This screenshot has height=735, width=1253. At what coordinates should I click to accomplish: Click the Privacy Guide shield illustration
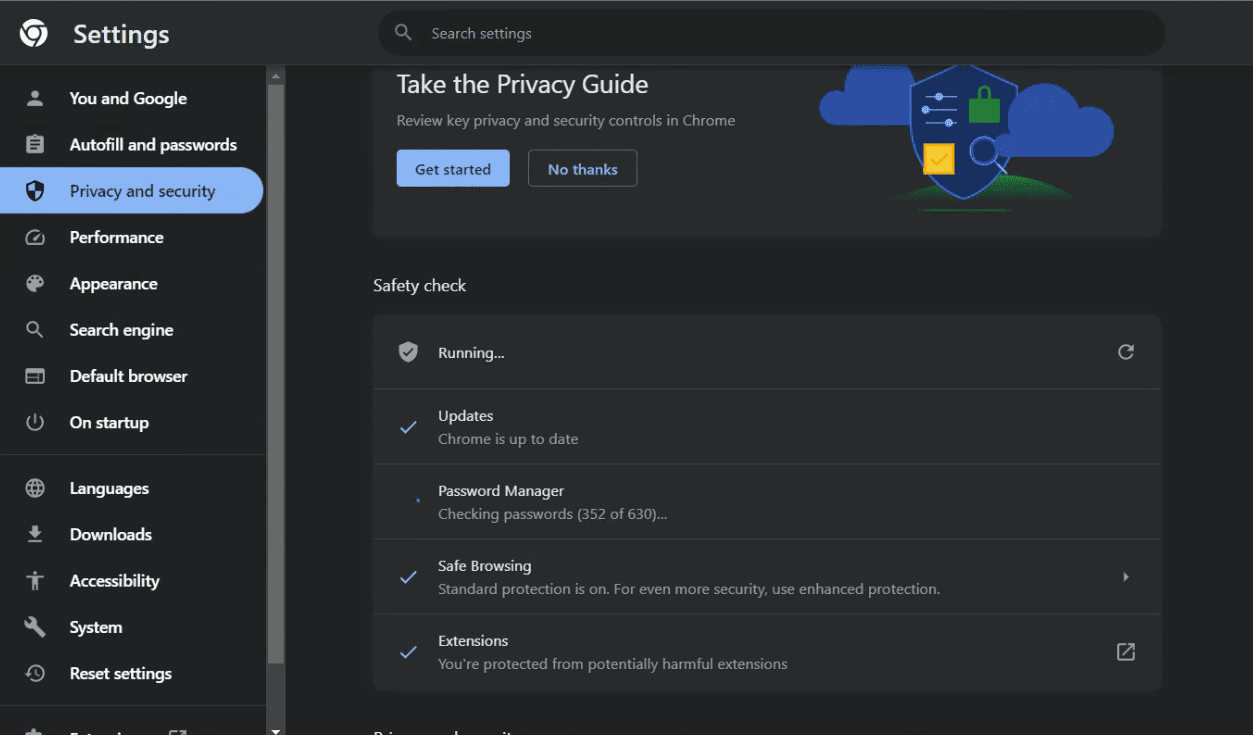(x=965, y=133)
